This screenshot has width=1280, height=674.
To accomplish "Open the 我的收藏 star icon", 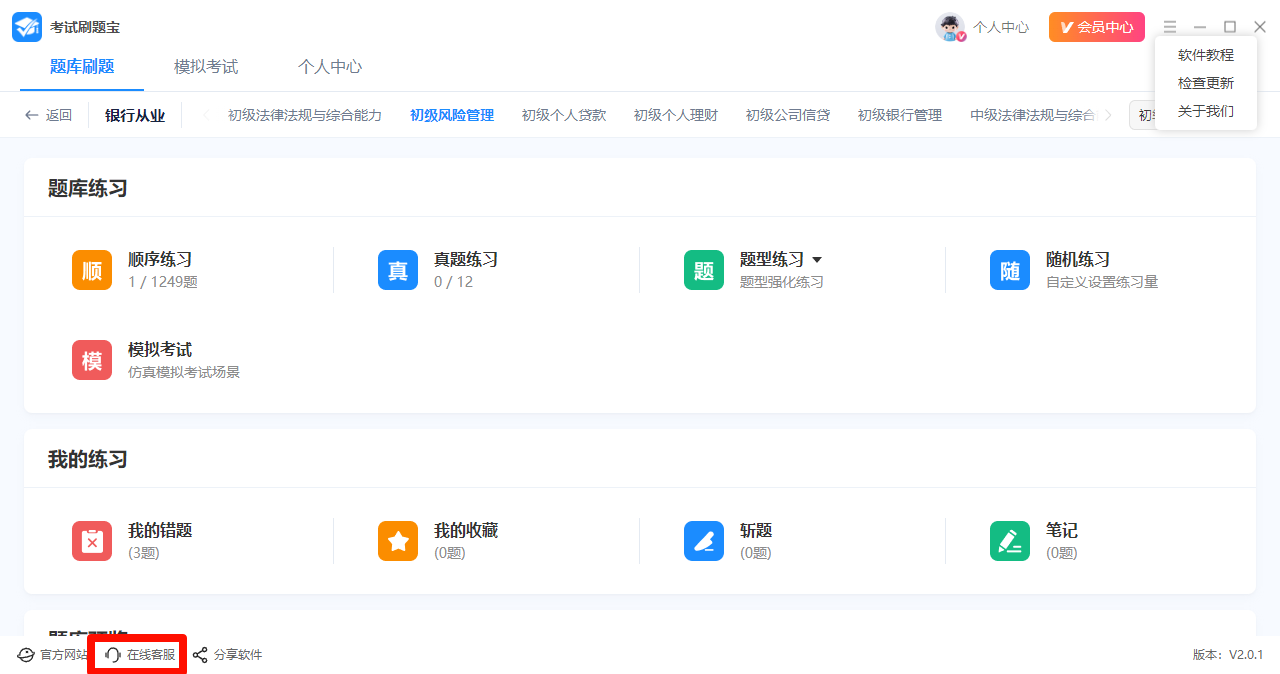I will [x=398, y=541].
